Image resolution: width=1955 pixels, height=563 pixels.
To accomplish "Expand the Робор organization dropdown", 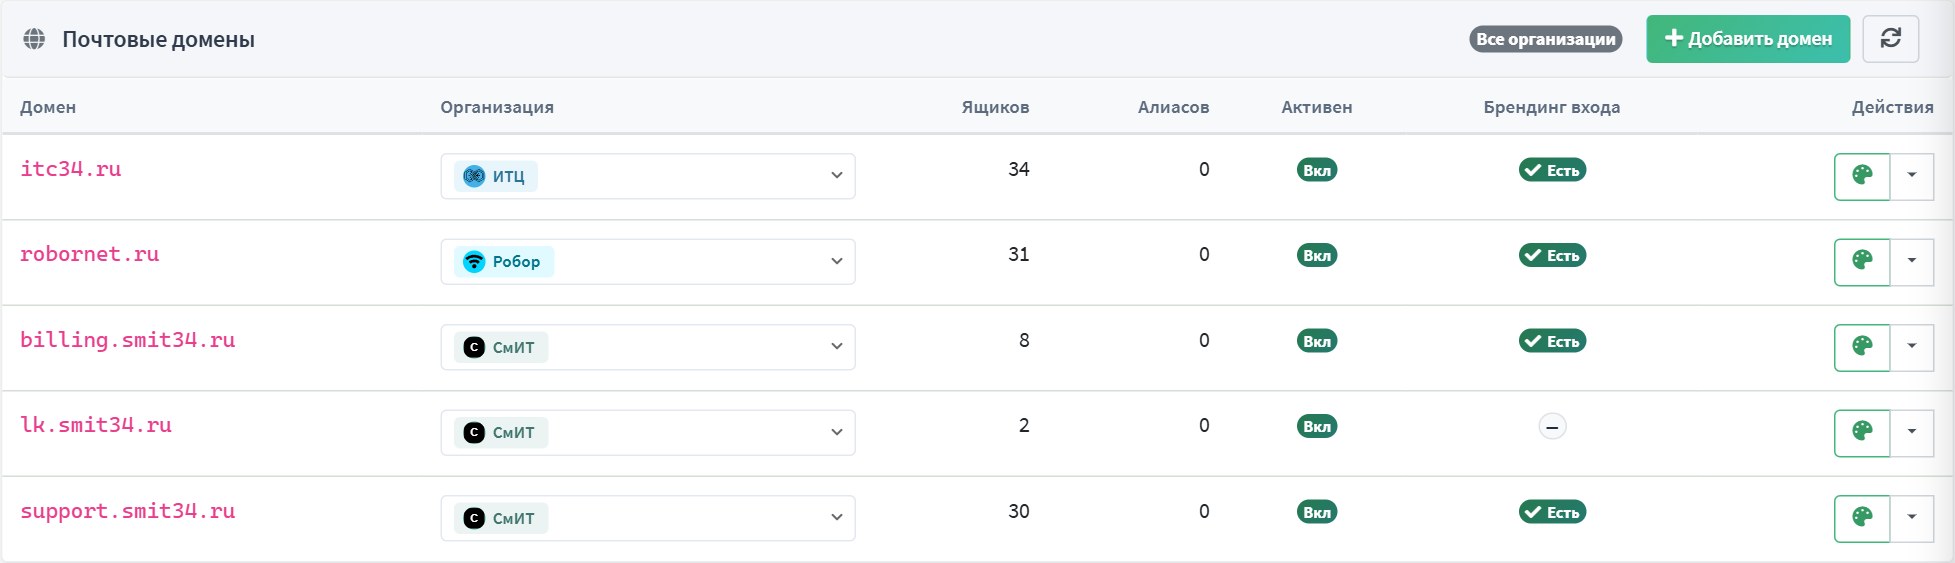I will (647, 261).
